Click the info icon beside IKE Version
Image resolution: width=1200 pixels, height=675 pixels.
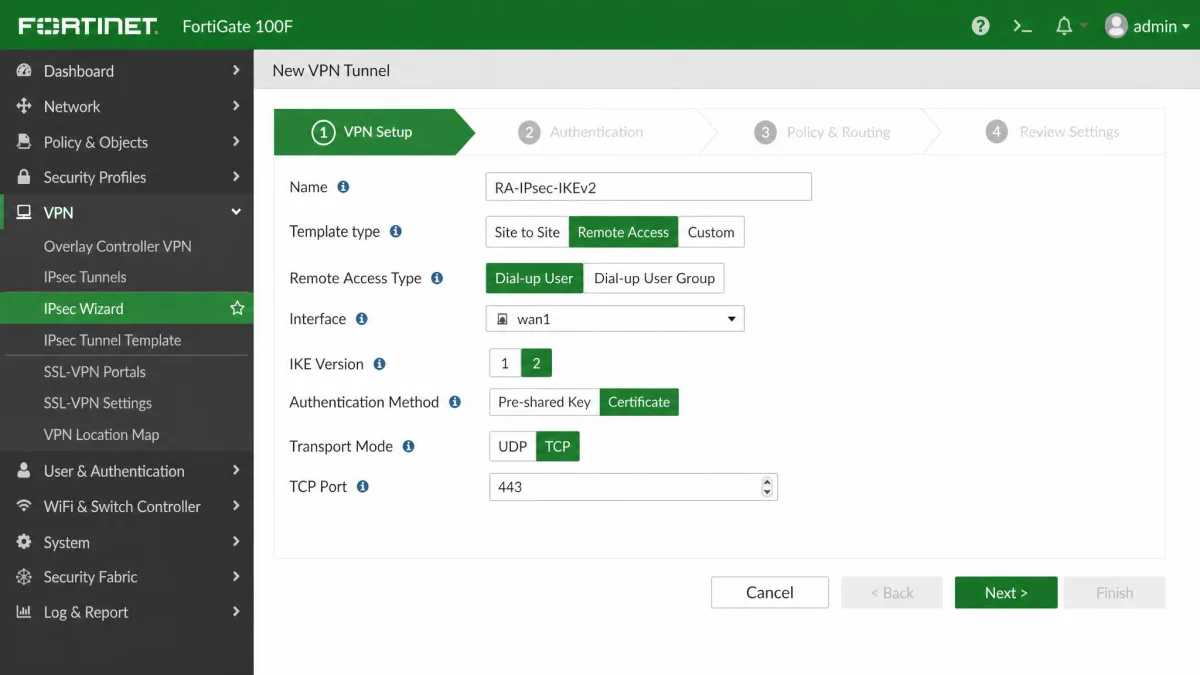[379, 364]
